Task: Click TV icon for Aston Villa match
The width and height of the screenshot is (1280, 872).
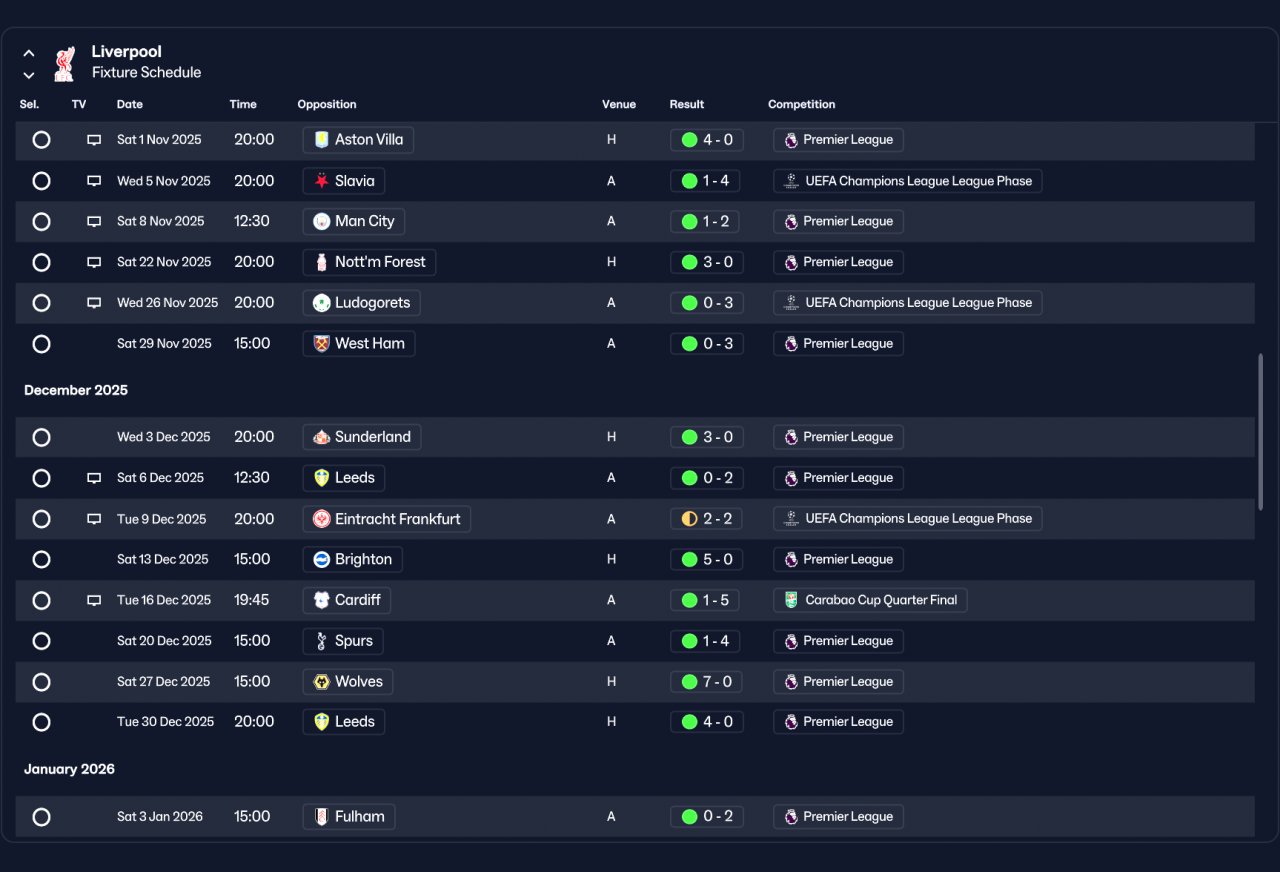Action: coord(94,140)
